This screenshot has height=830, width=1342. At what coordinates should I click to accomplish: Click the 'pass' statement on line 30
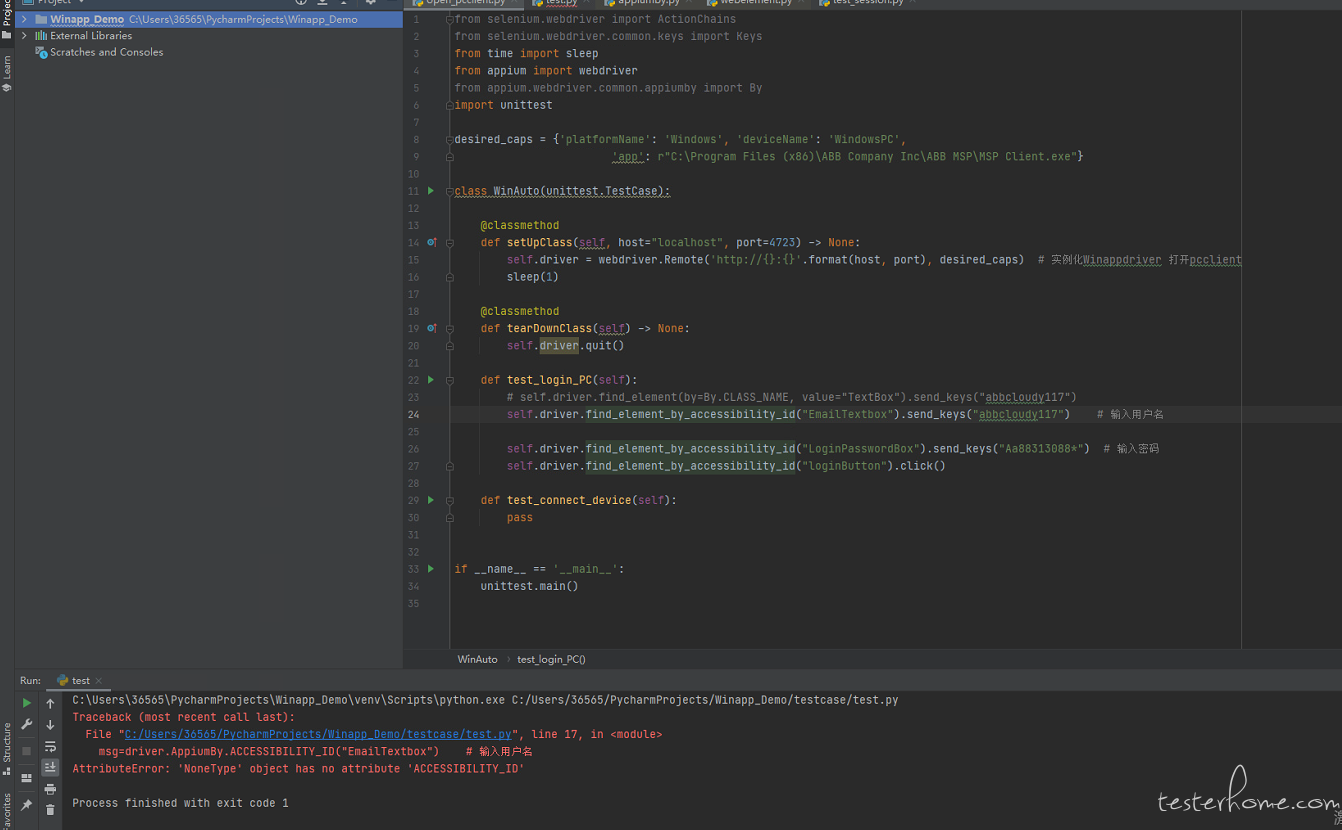519,518
